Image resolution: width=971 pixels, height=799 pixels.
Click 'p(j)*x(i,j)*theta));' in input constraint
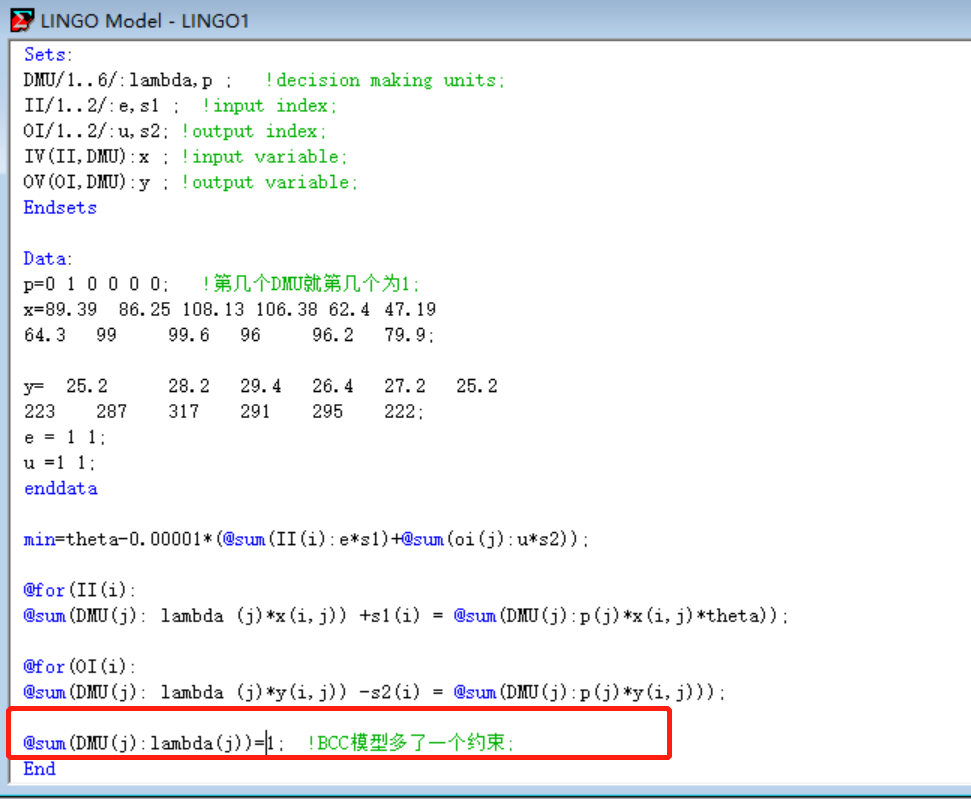tap(684, 616)
